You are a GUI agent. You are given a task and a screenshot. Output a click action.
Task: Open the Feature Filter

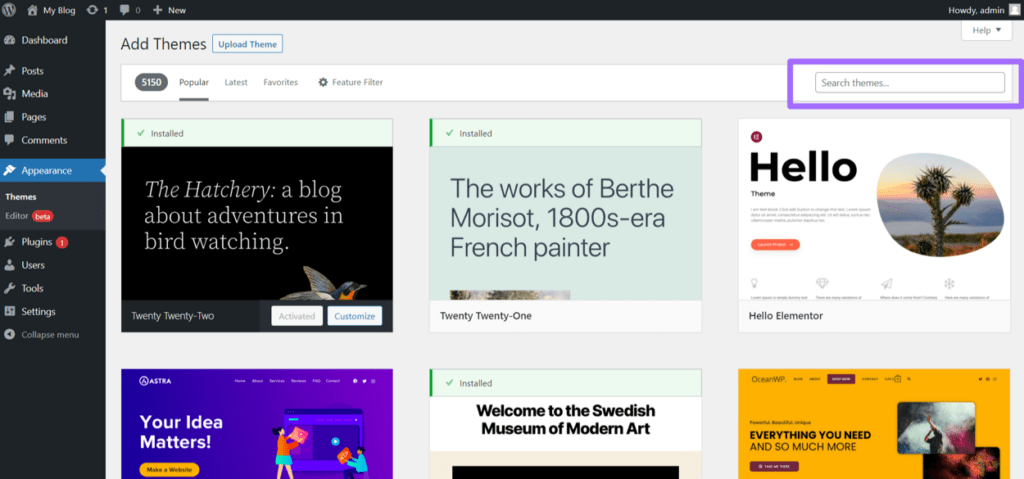pos(350,83)
